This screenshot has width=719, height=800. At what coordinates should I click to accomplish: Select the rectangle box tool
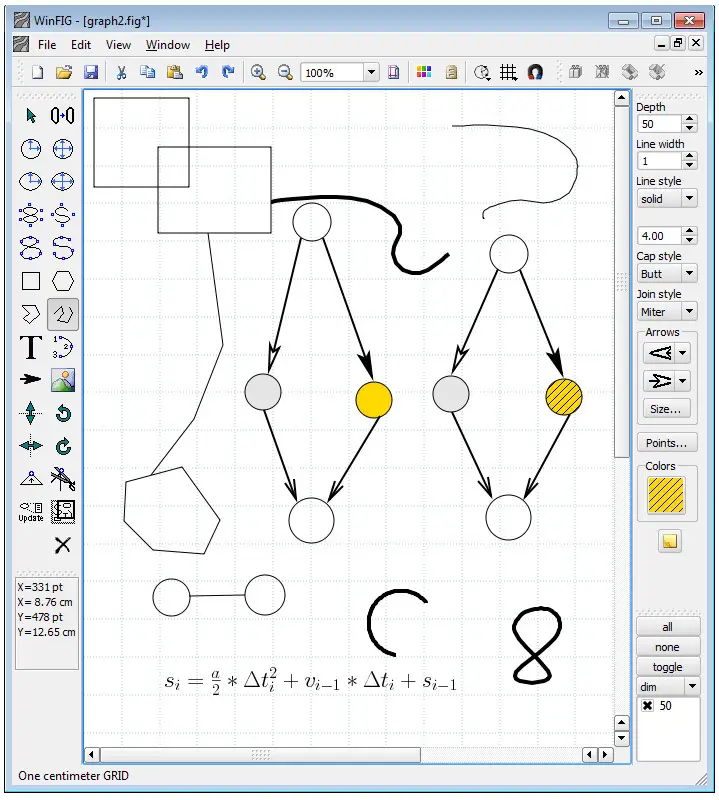31,281
